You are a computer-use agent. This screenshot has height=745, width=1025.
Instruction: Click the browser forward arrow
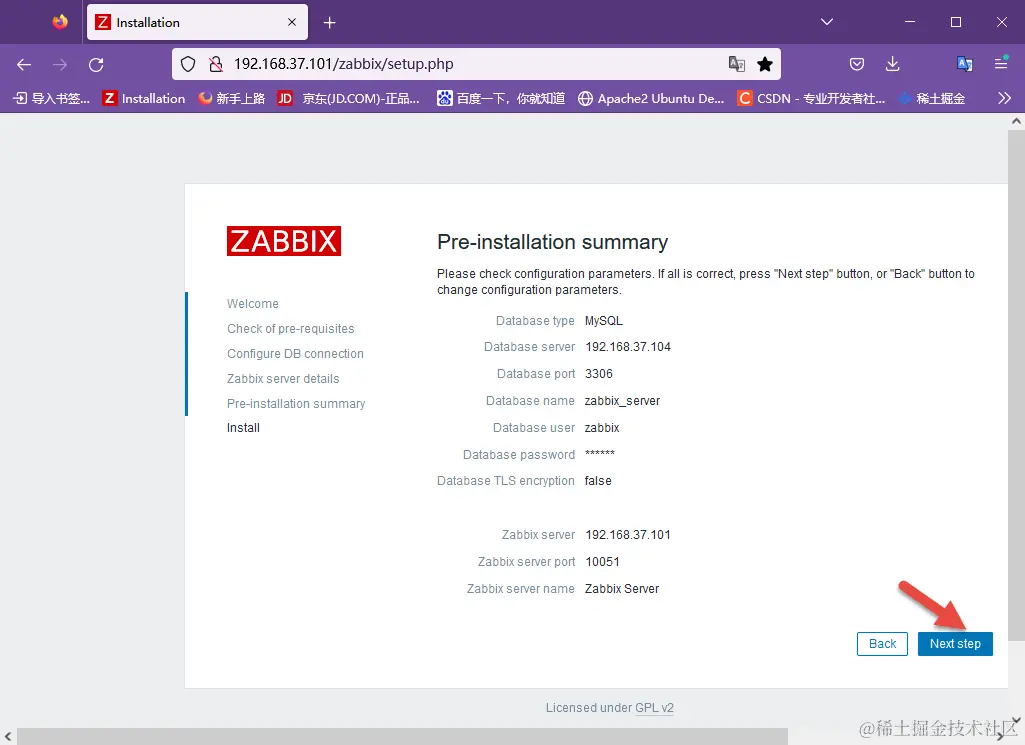click(60, 64)
